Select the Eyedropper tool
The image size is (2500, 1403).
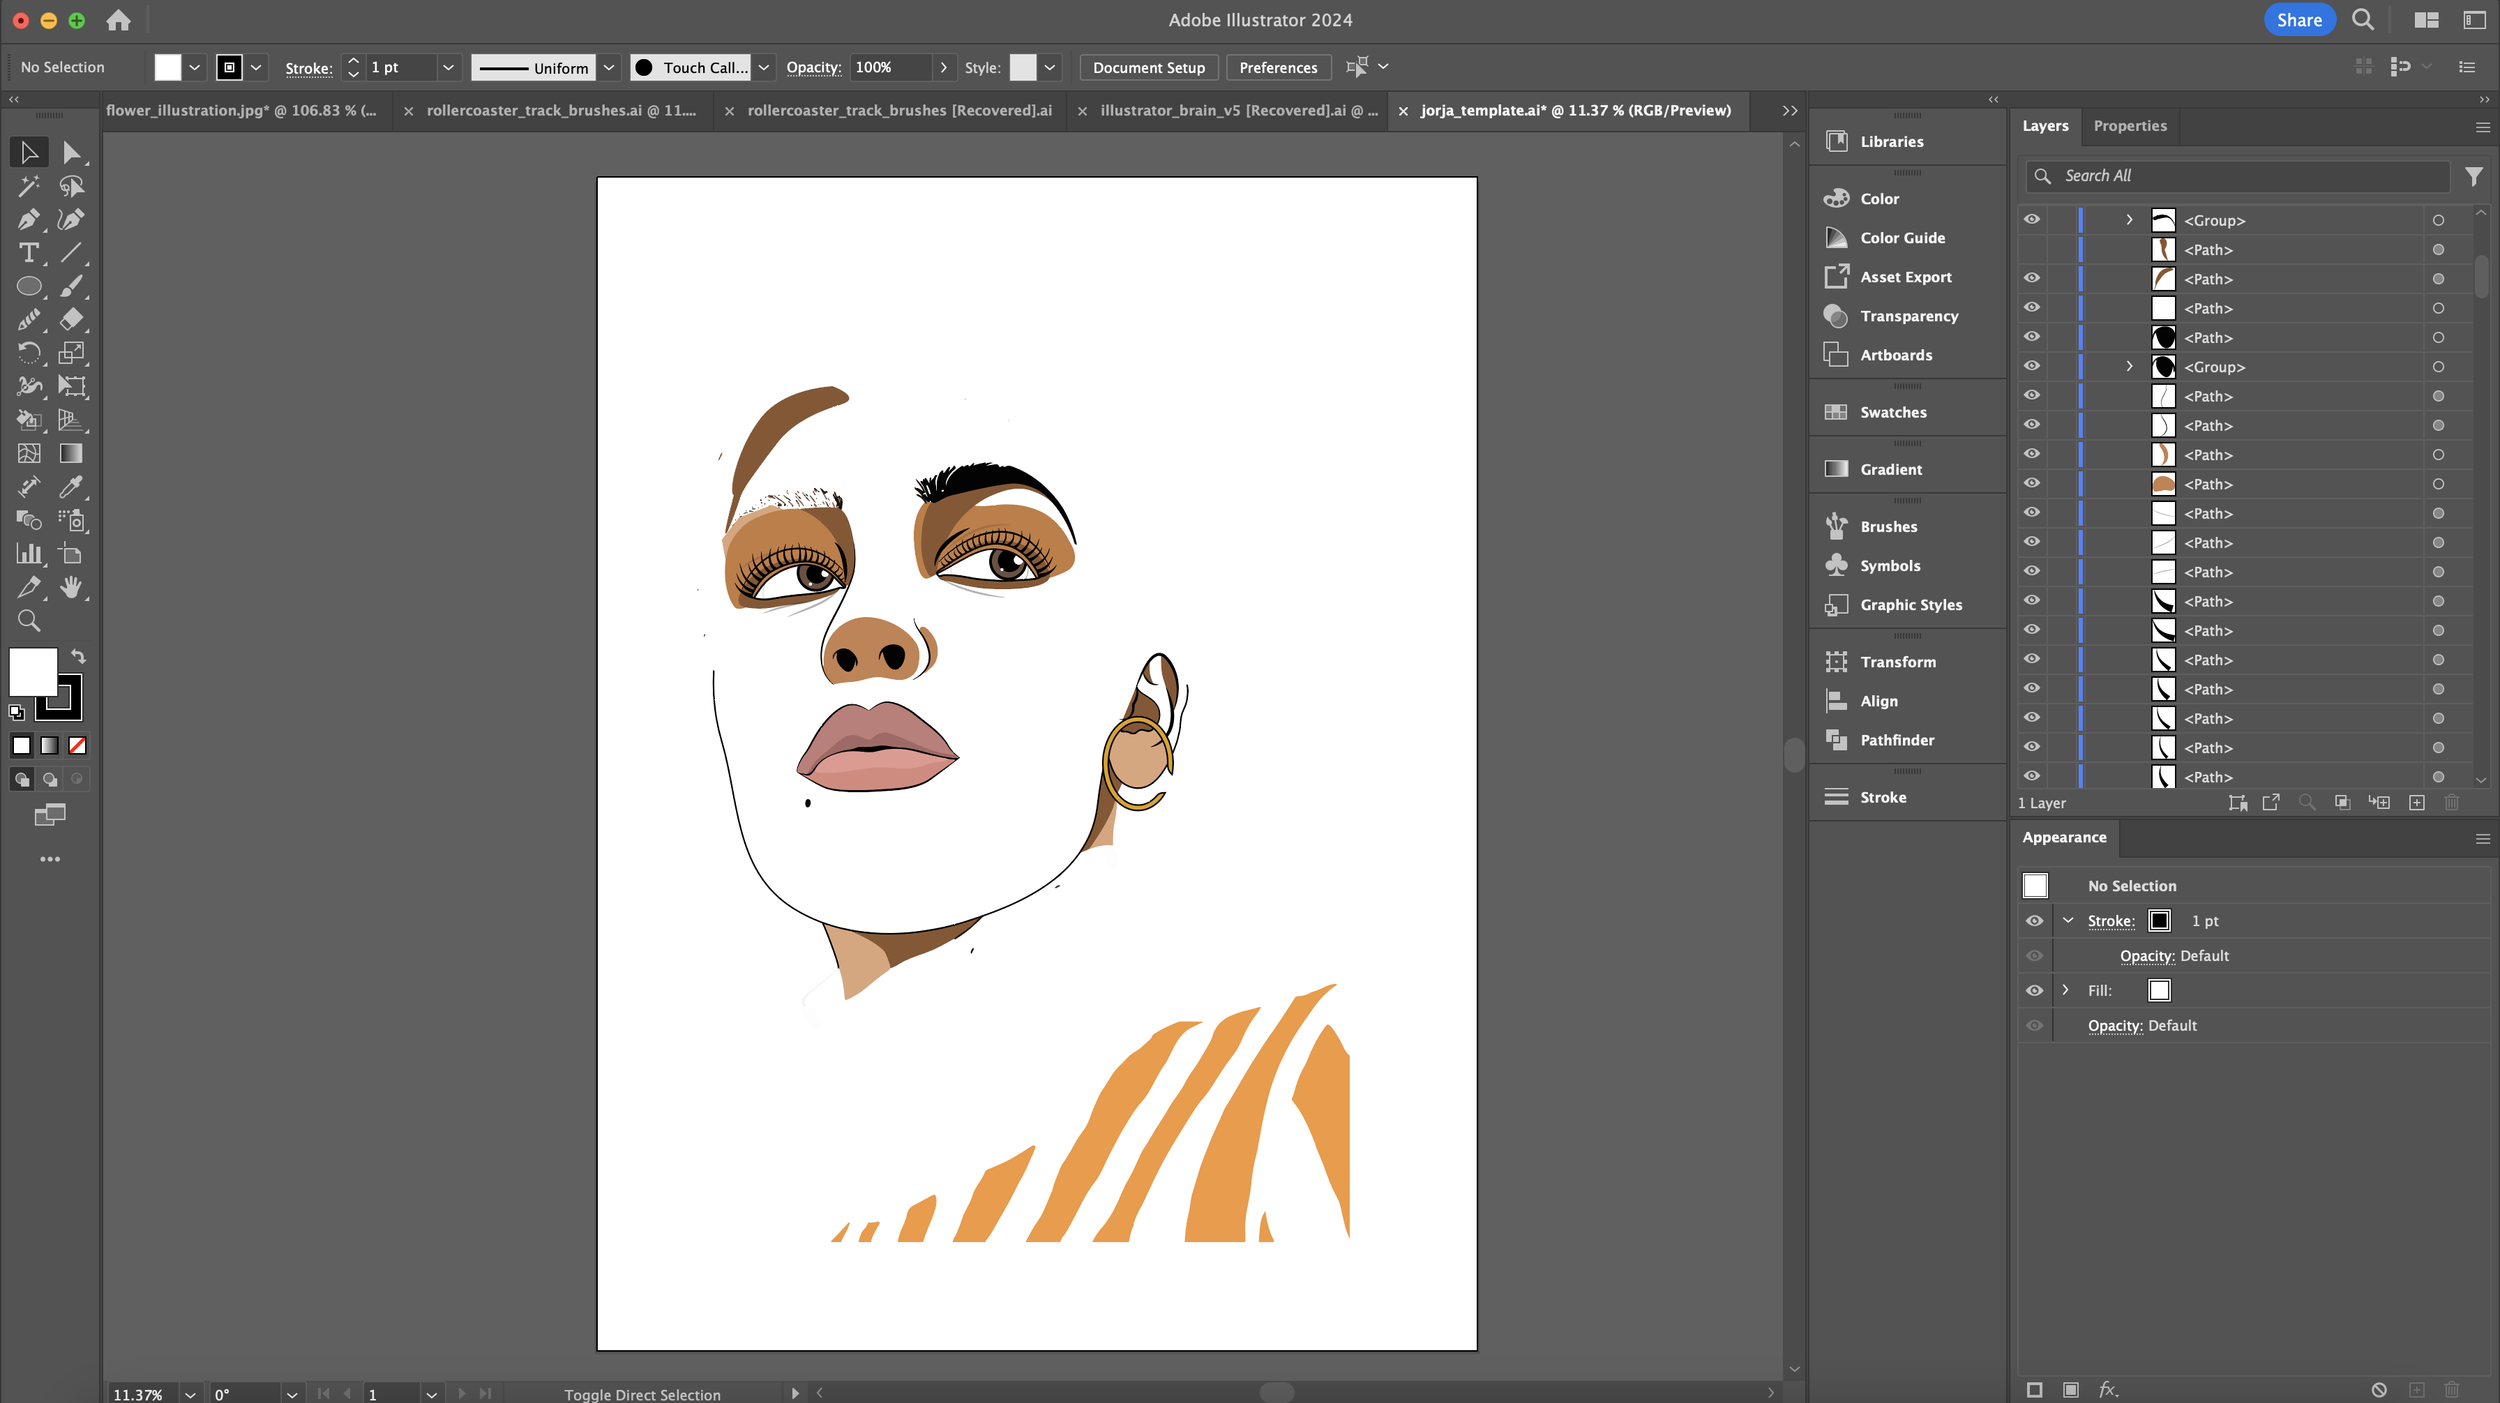coord(71,487)
